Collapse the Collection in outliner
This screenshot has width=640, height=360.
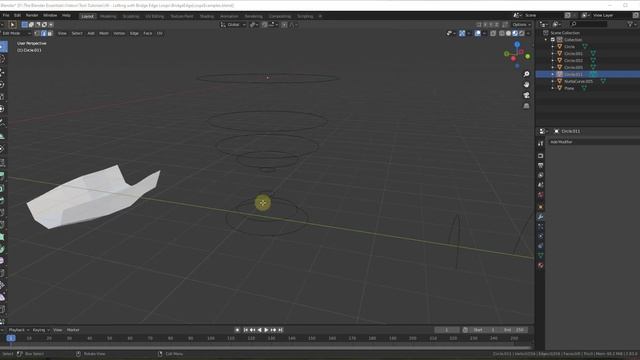tap(546, 40)
